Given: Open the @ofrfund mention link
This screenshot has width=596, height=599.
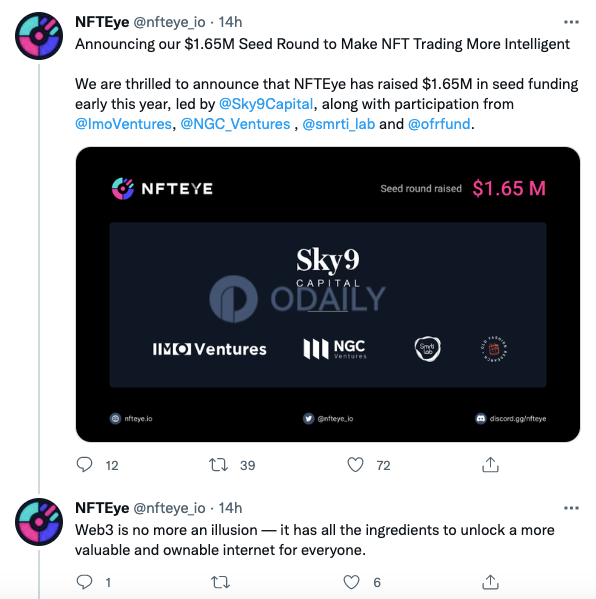Looking at the screenshot, I should 439,124.
